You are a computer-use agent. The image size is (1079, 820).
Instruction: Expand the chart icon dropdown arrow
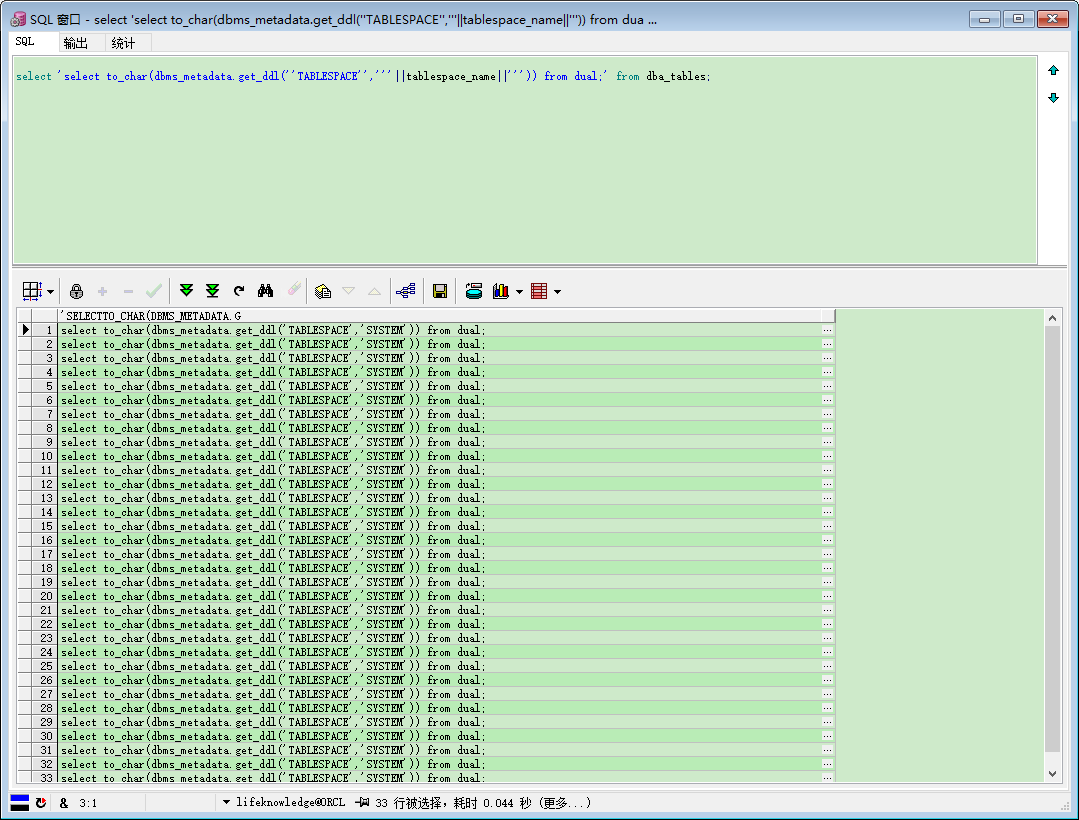519,292
